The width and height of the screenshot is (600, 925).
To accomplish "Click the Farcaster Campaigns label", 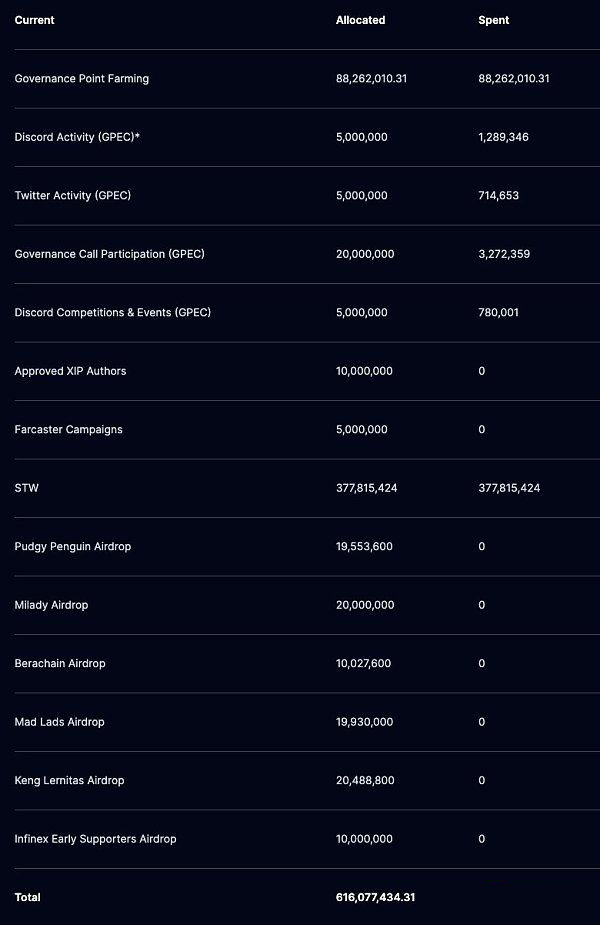I will point(68,429).
